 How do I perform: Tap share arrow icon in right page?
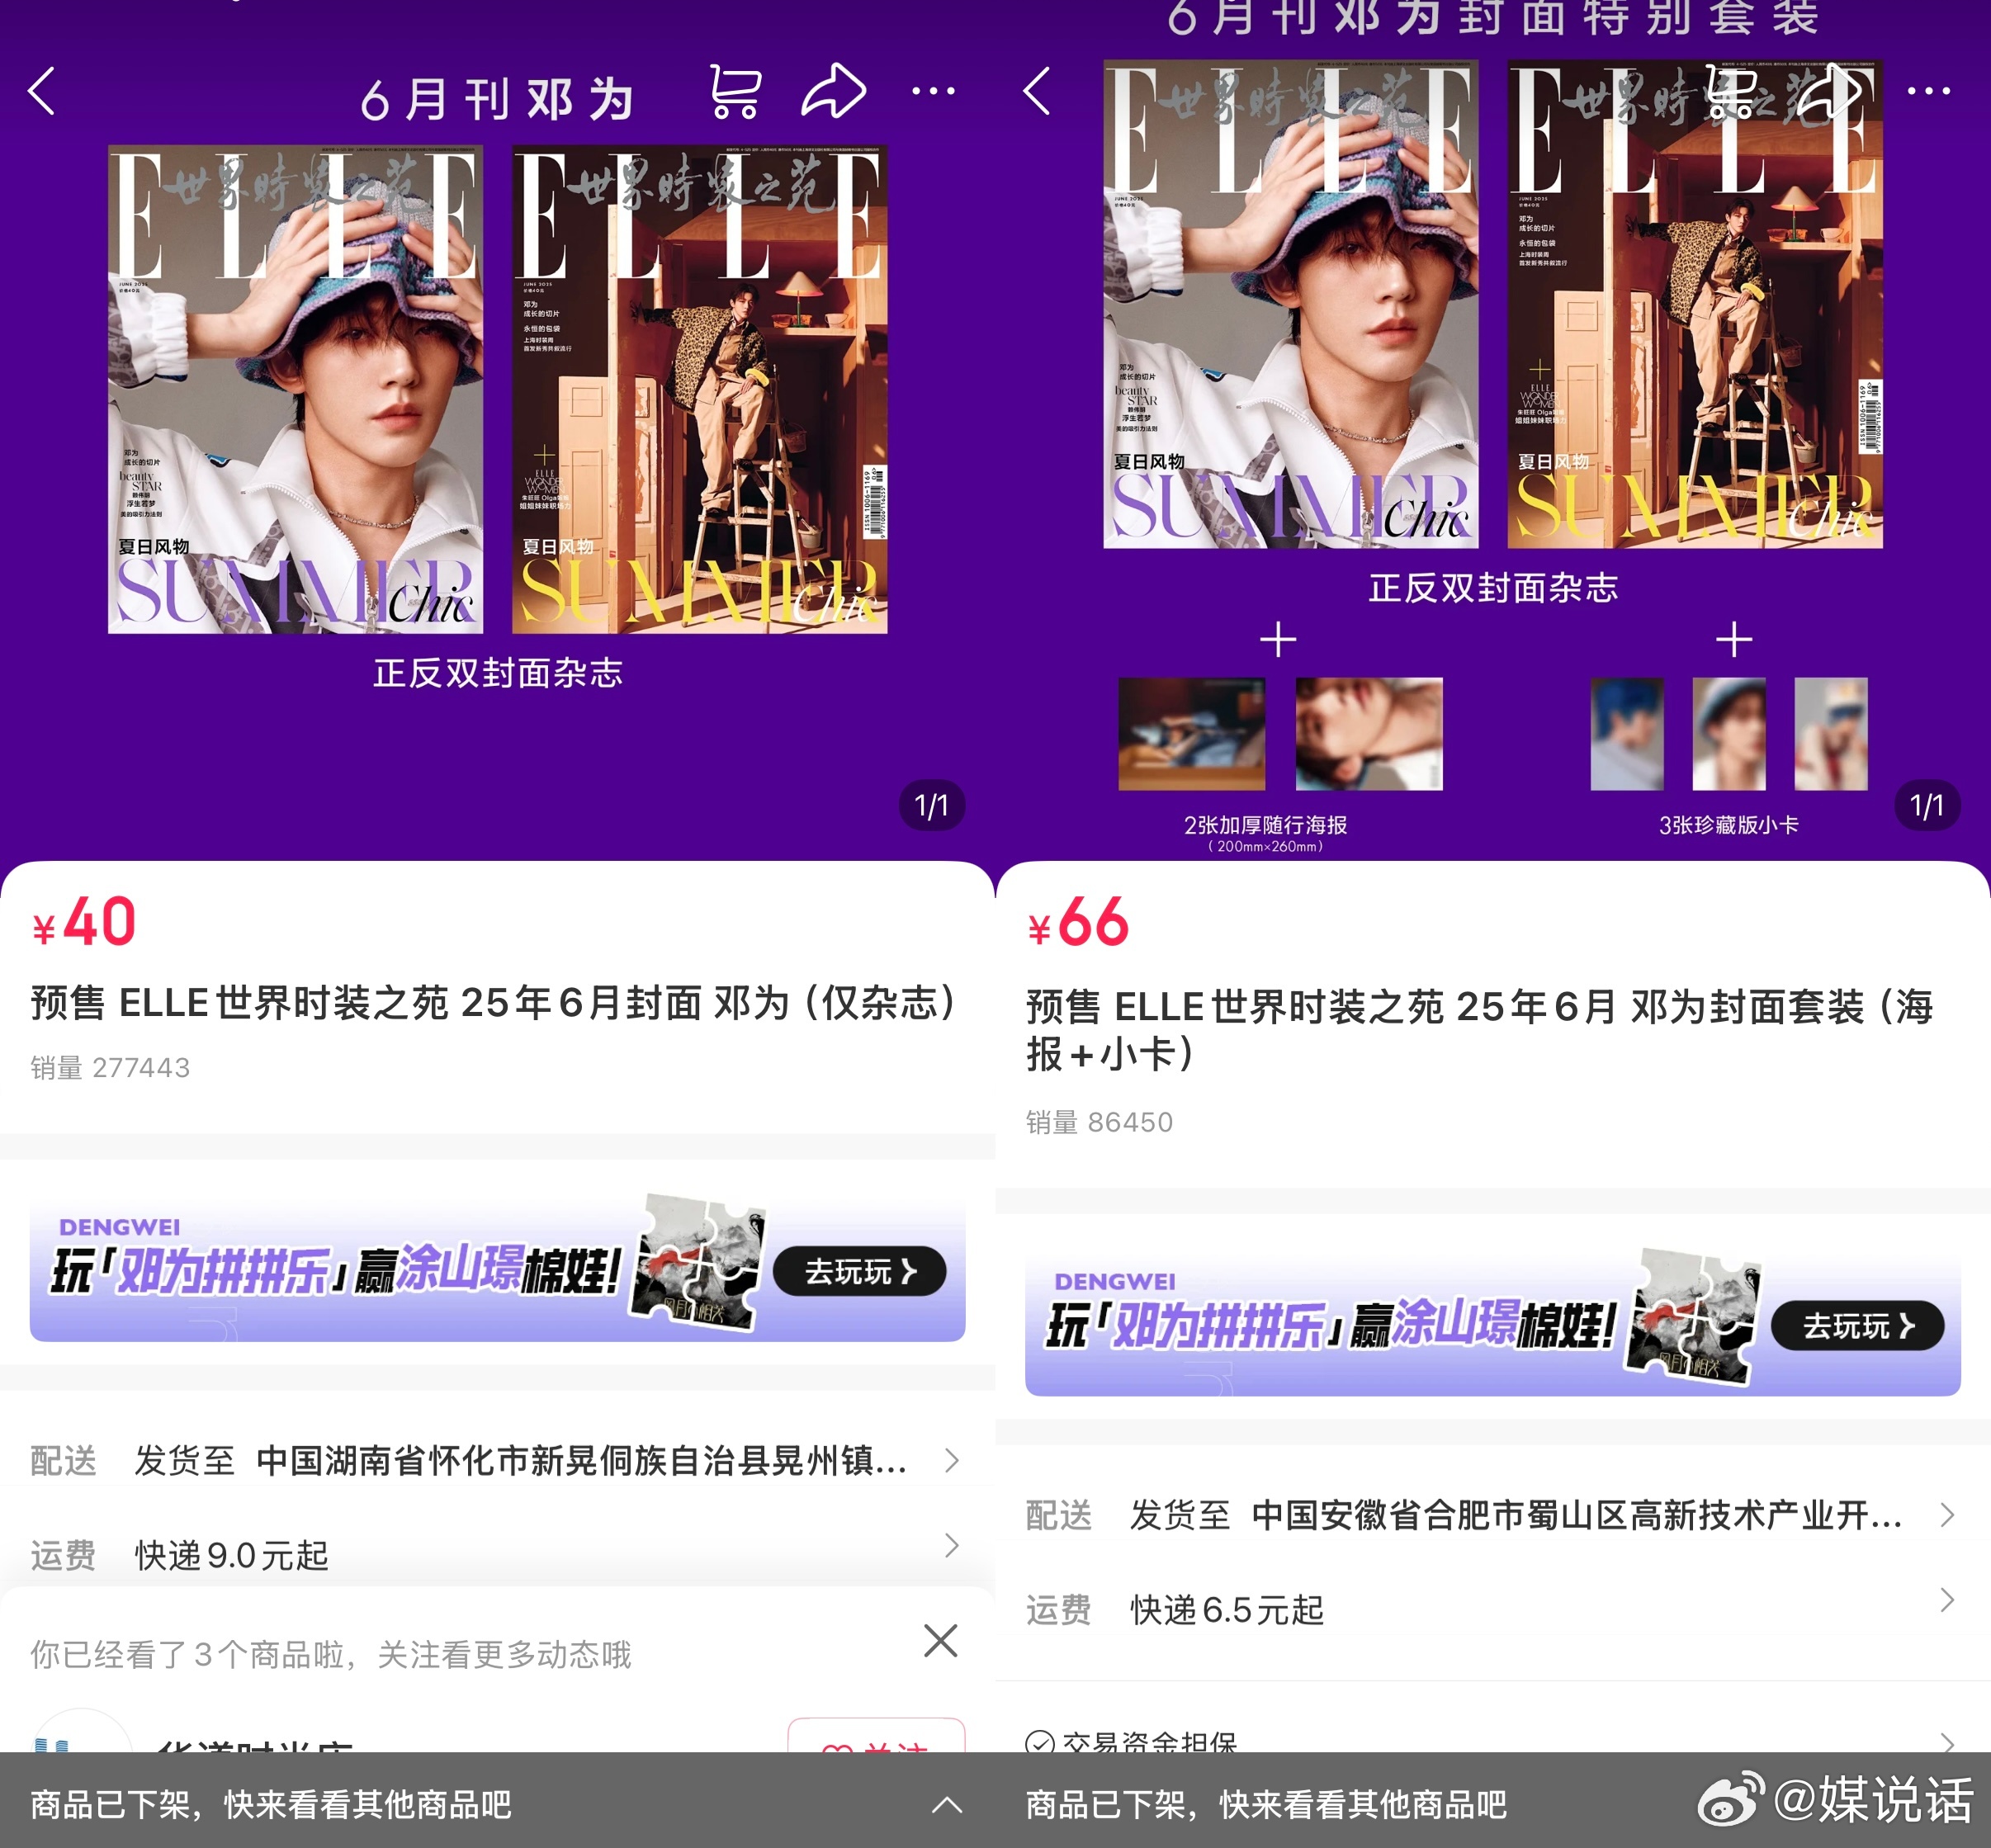pos(1831,91)
